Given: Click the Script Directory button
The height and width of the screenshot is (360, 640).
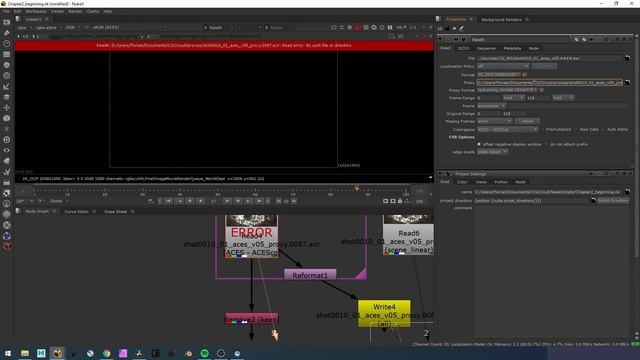Looking at the screenshot, I should tap(613, 200).
